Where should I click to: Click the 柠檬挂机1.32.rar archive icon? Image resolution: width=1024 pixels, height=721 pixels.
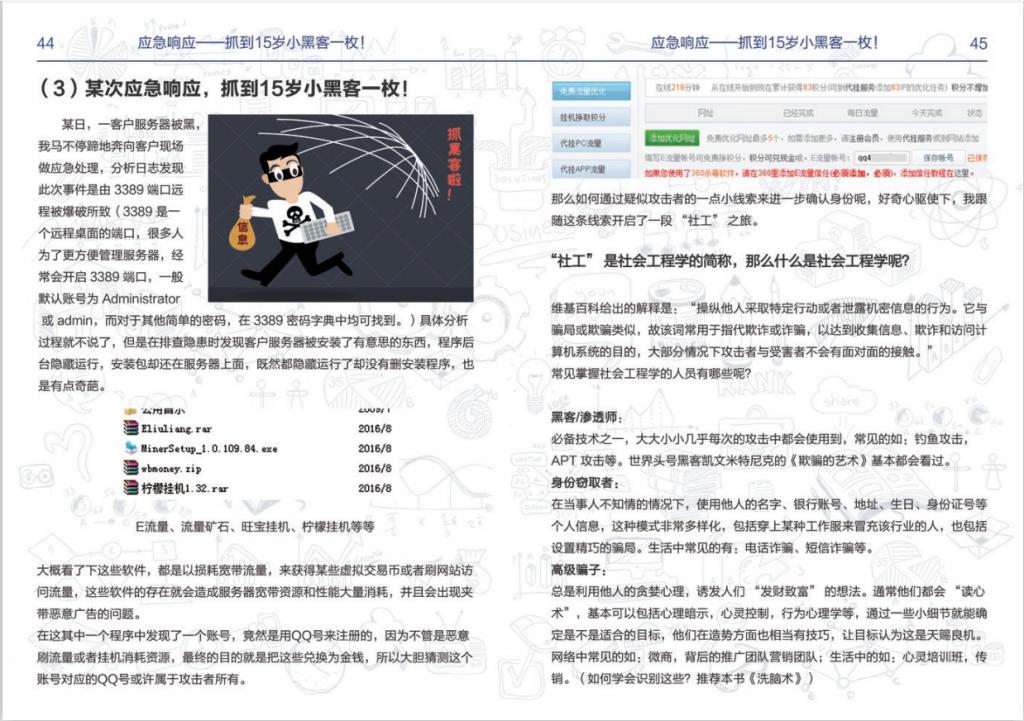click(130, 487)
